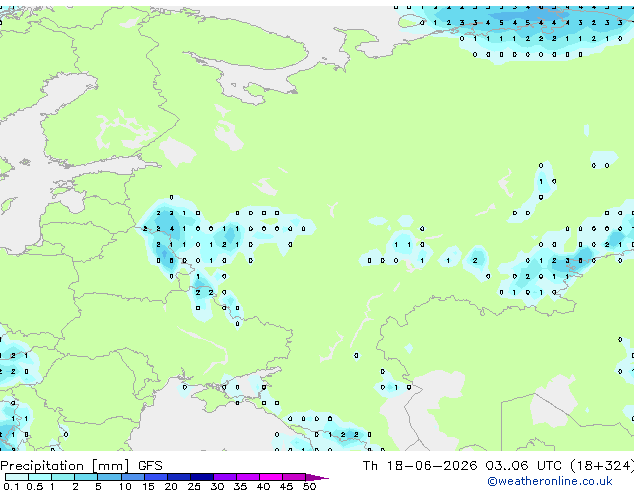Click the "Precipitation [mm] GFS" title text

pos(81,466)
